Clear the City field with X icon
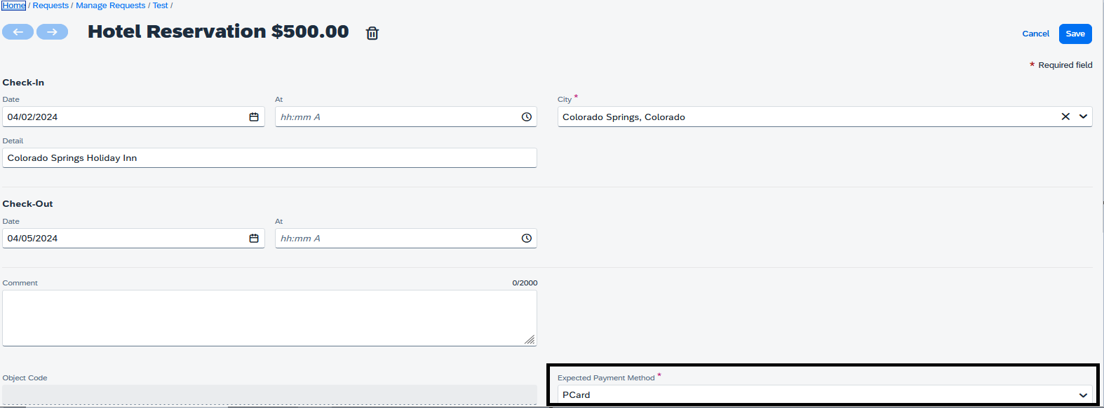 click(1065, 117)
